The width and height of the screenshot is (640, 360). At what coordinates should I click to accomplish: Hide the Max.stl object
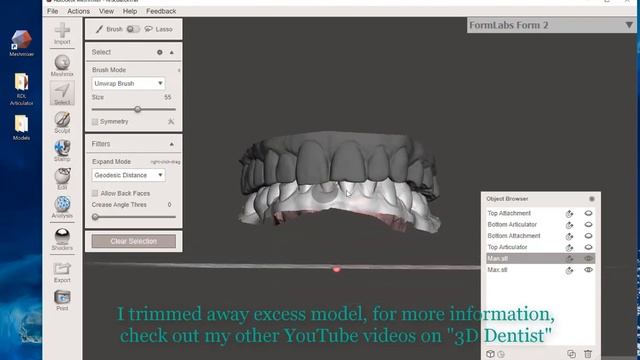pyautogui.click(x=588, y=270)
